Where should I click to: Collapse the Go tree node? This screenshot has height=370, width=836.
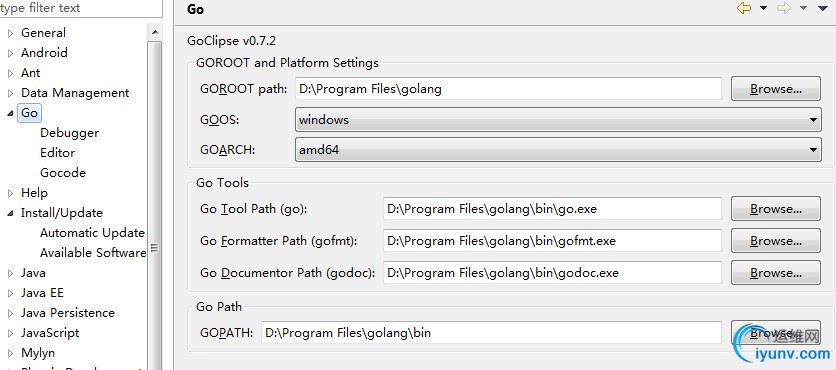[10, 113]
